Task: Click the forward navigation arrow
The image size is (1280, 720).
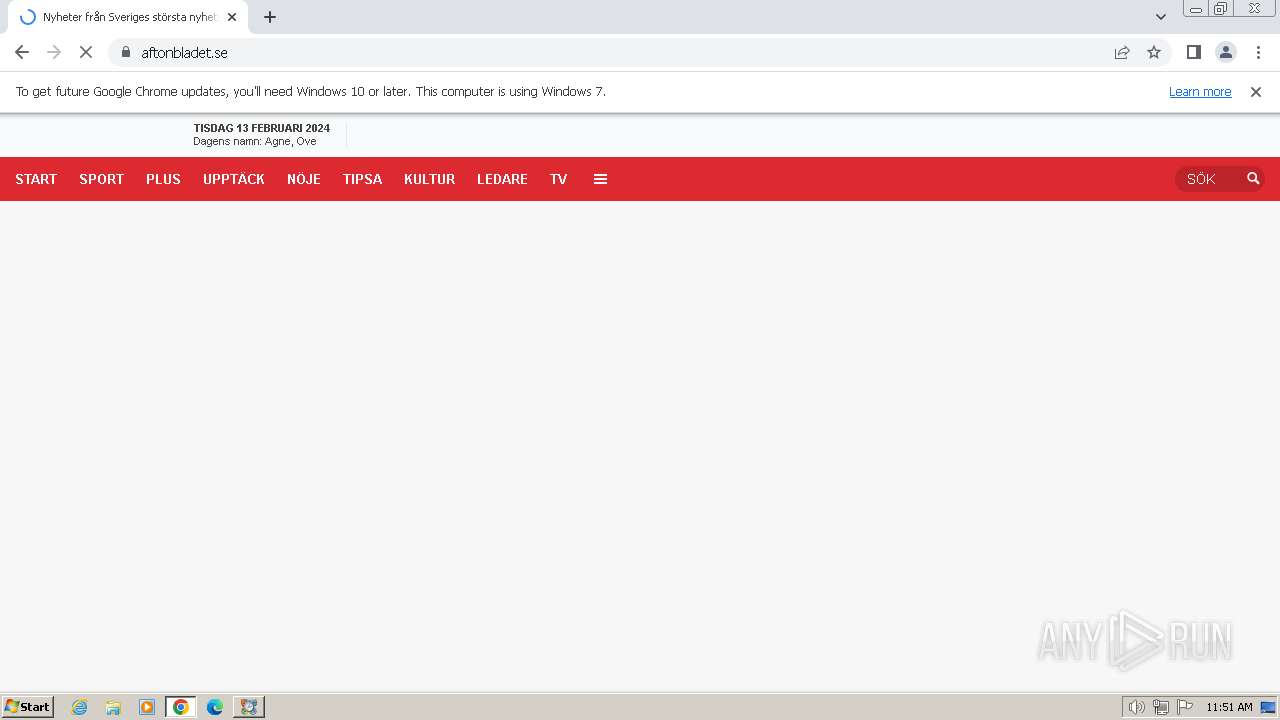Action: tap(54, 52)
